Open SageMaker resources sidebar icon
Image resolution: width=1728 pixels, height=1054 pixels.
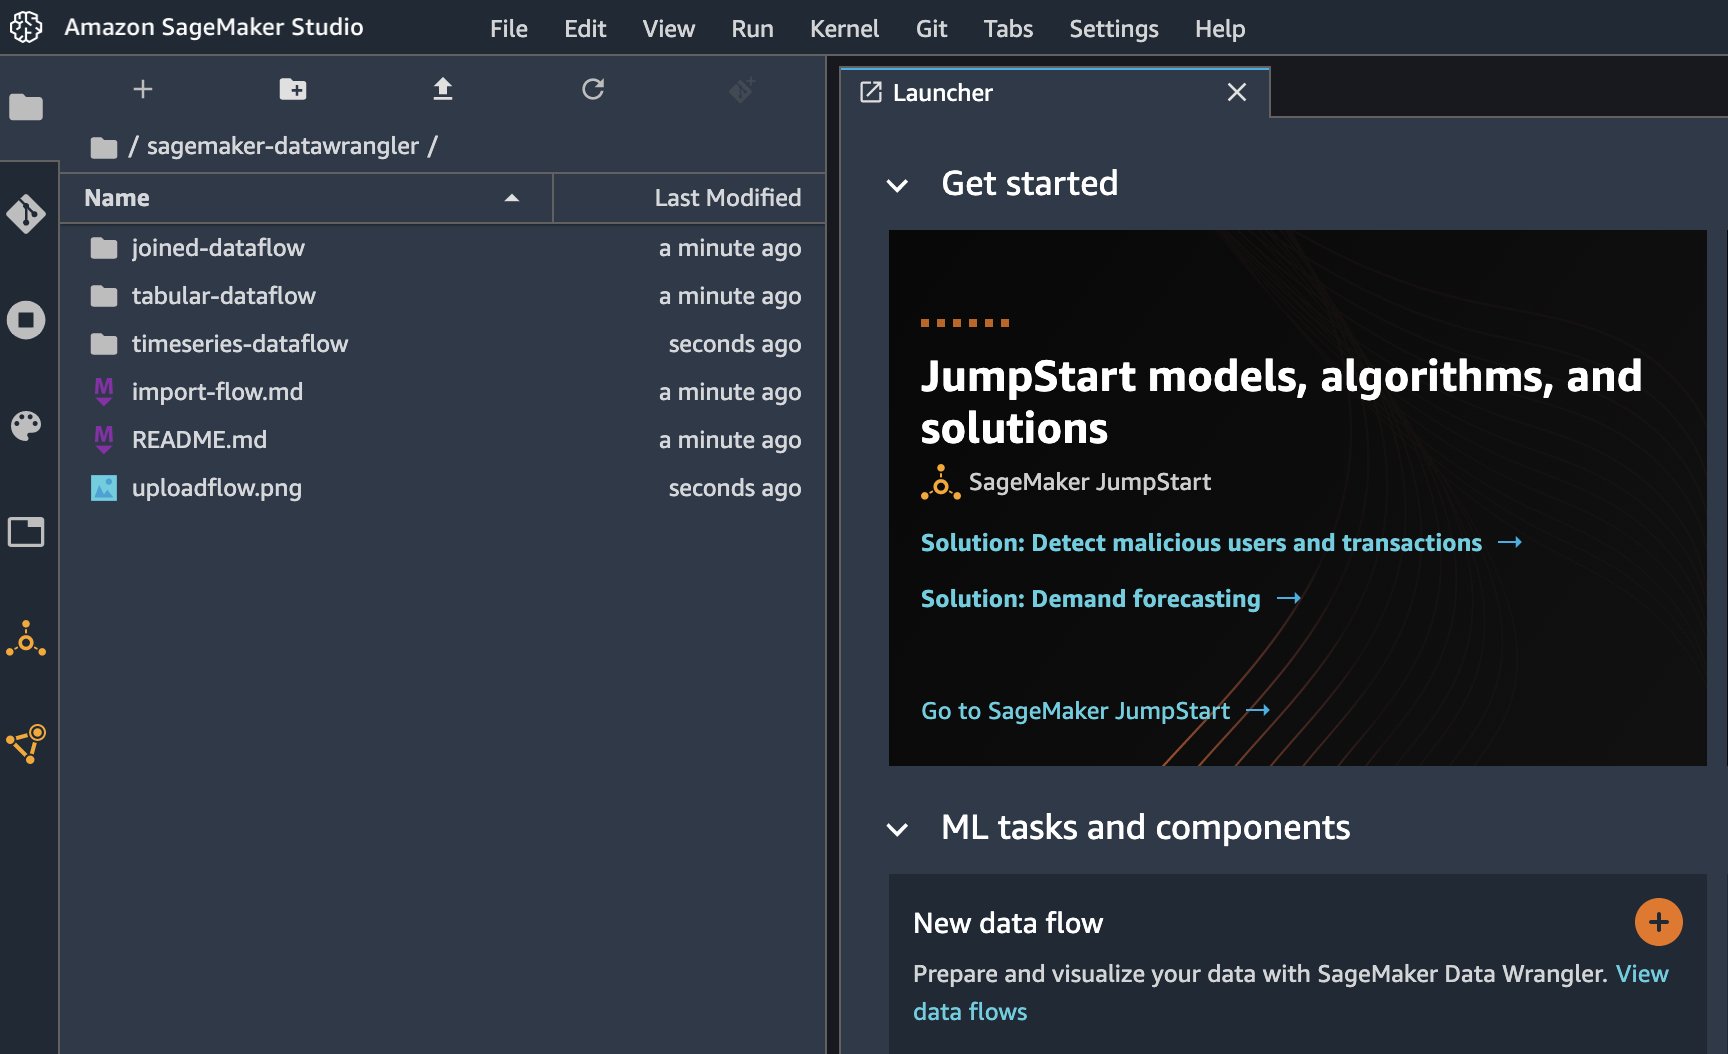click(26, 744)
